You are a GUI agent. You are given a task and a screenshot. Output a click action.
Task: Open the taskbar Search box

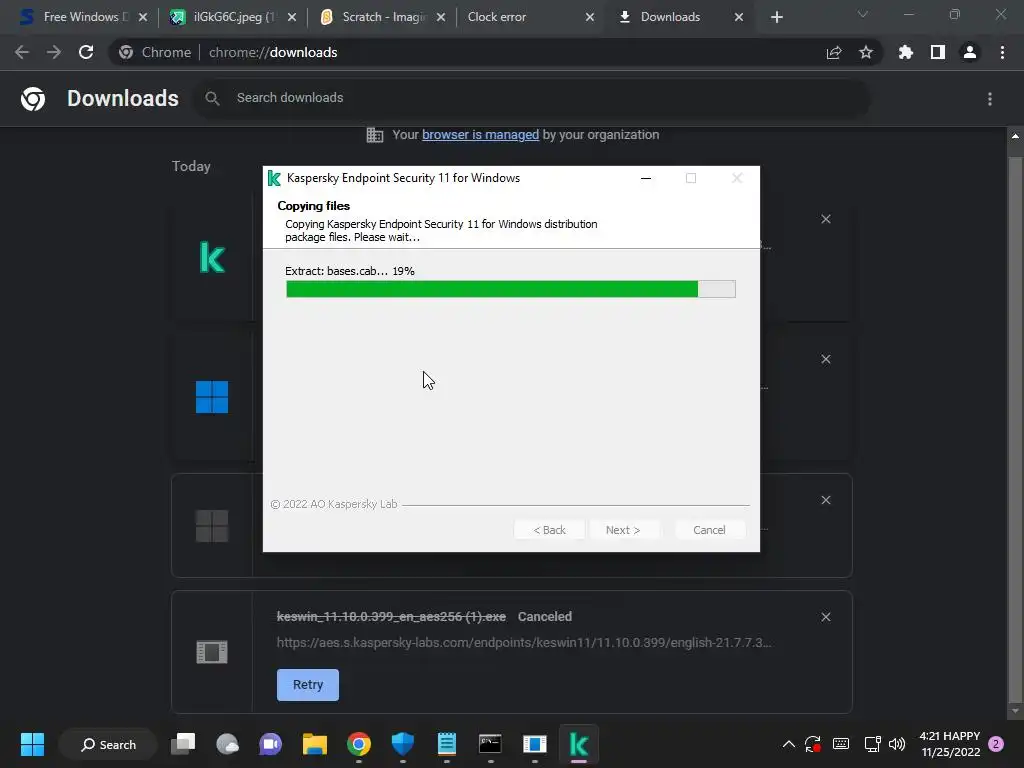click(x=108, y=744)
